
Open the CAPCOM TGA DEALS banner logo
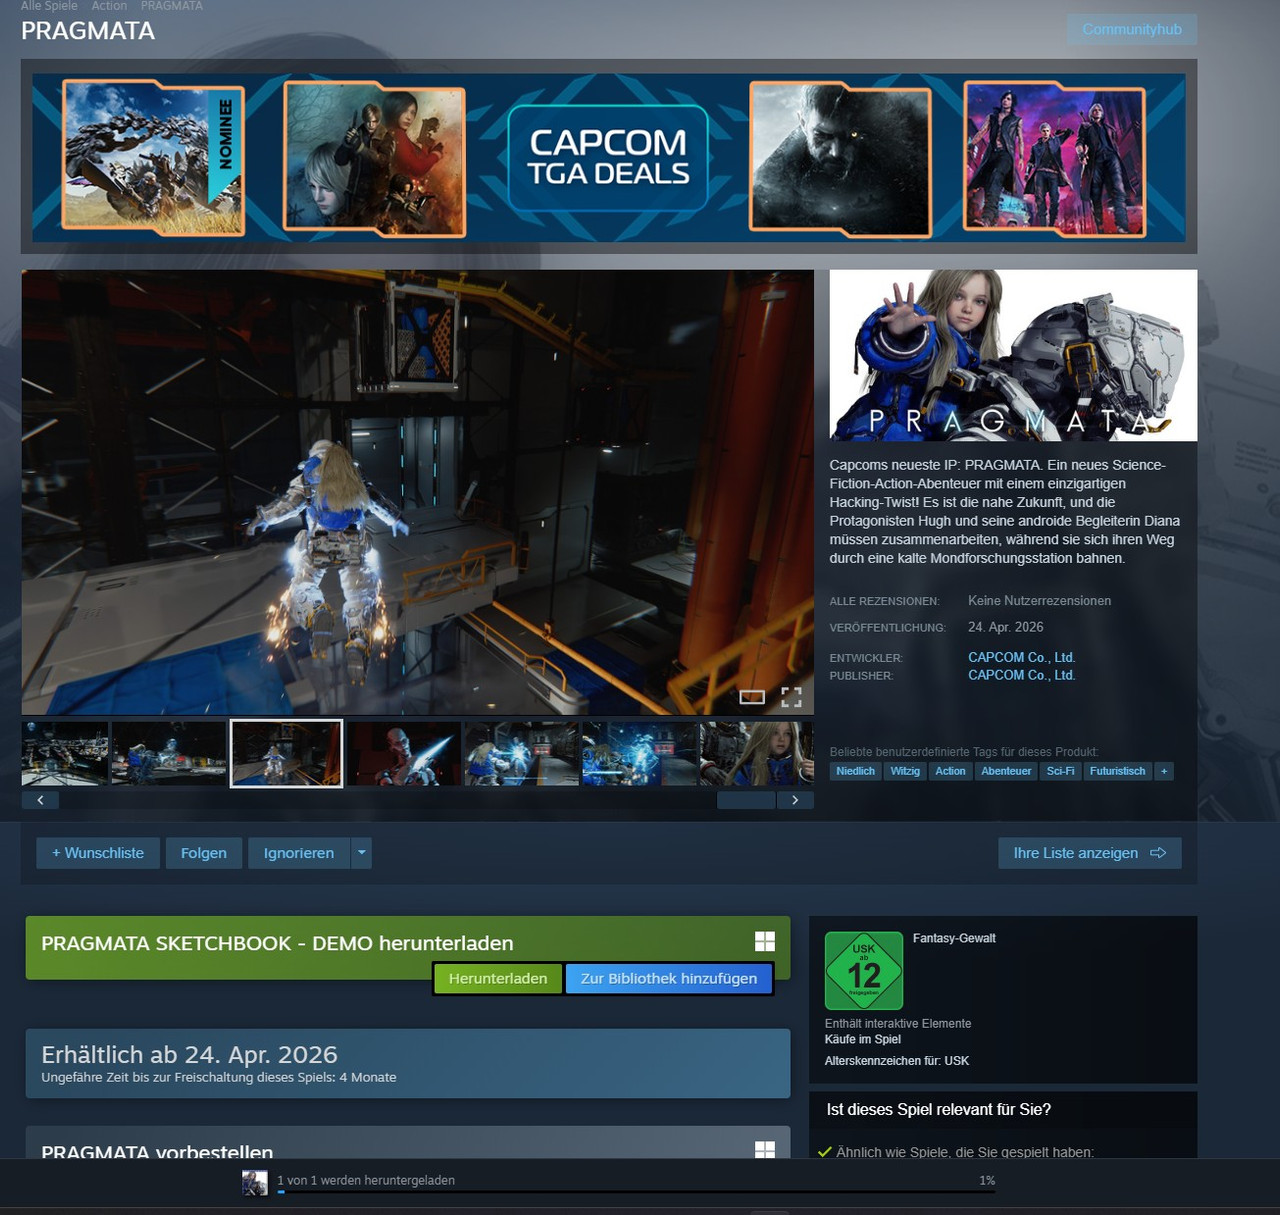pos(608,158)
